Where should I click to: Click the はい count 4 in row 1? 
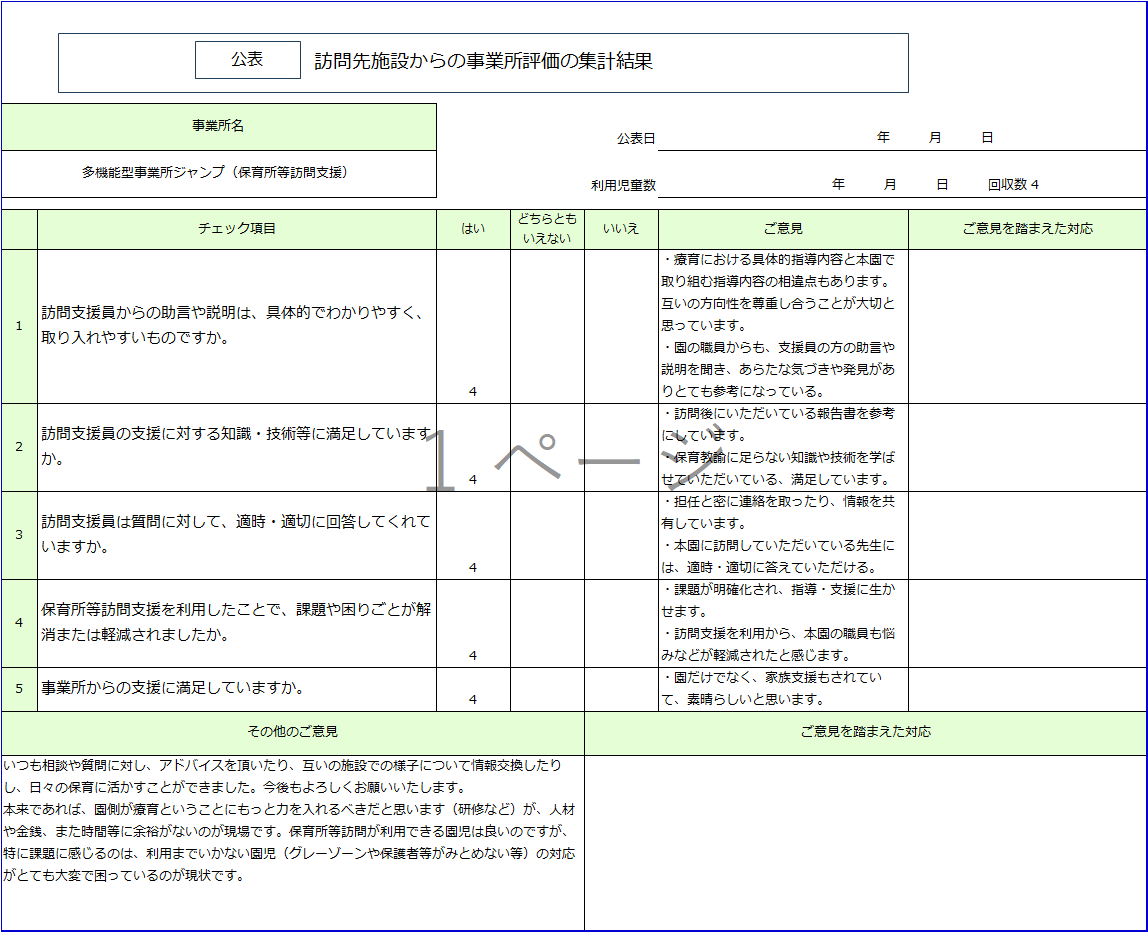[x=473, y=392]
